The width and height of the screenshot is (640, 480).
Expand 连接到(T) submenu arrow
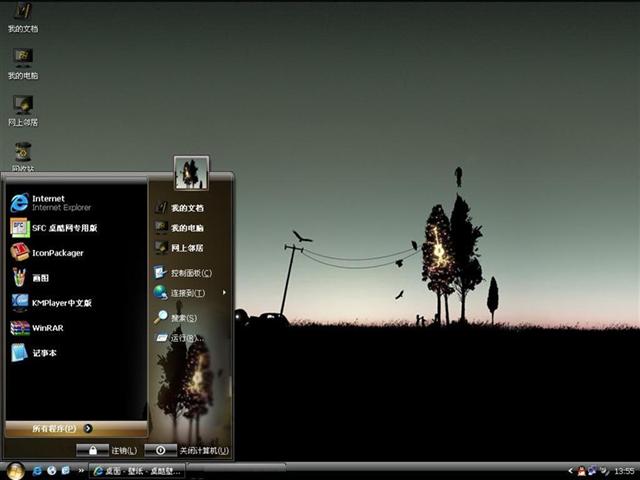pyautogui.click(x=224, y=292)
